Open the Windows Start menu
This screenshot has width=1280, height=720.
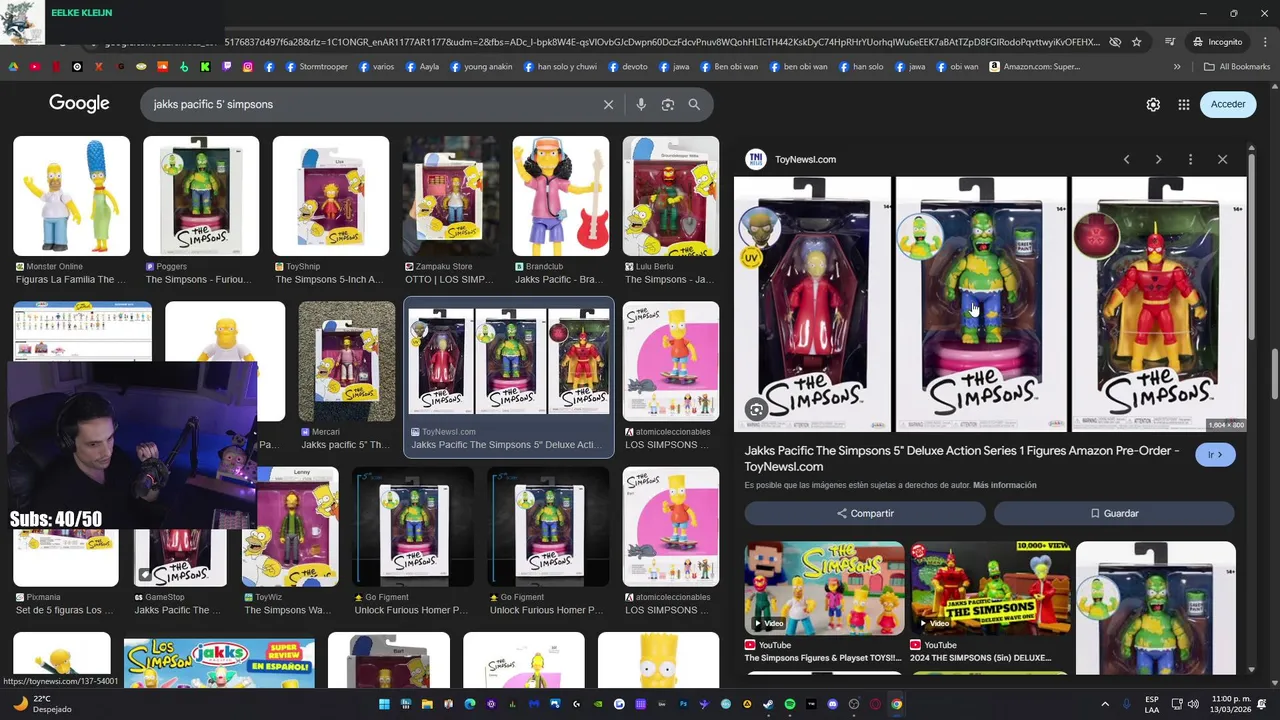tap(384, 704)
